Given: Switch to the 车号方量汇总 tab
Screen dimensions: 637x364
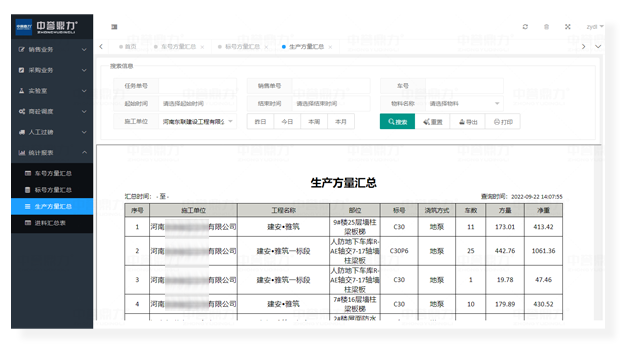Looking at the screenshot, I should 178,47.
